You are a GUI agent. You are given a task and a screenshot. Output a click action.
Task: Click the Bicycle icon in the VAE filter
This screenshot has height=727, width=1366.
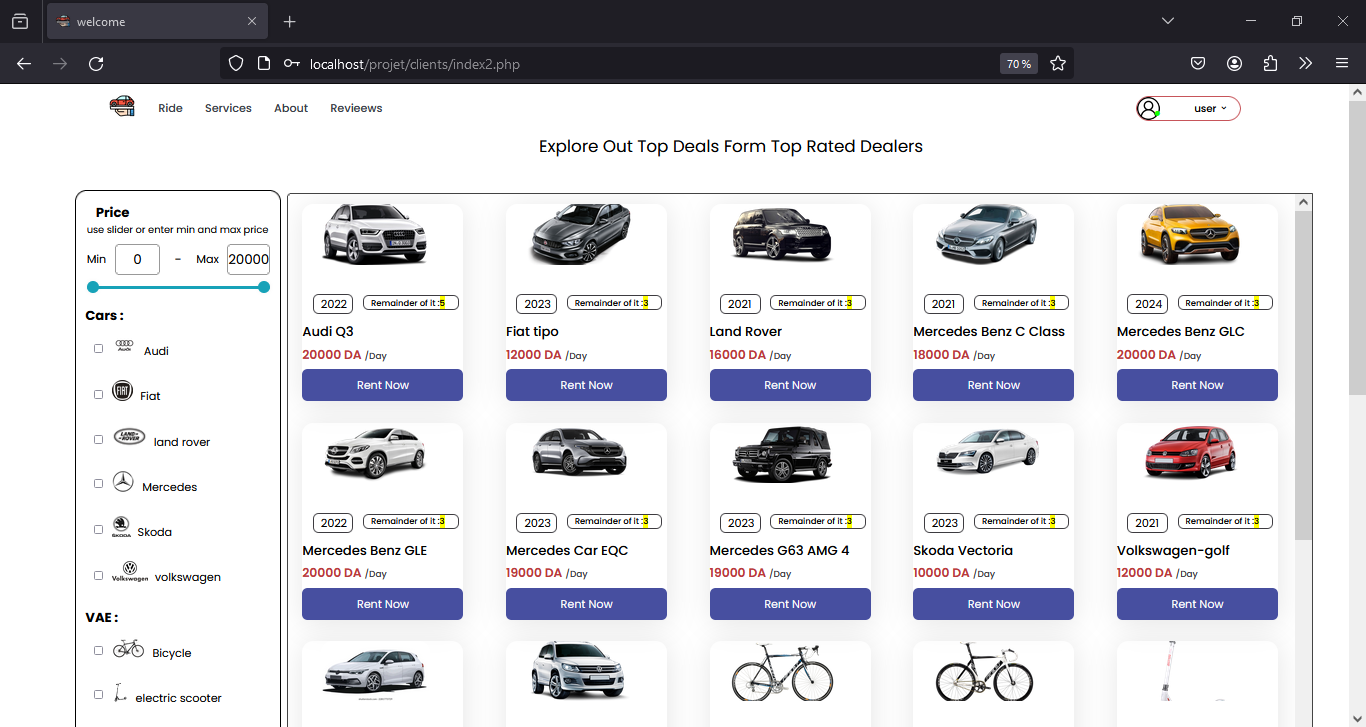point(128,648)
